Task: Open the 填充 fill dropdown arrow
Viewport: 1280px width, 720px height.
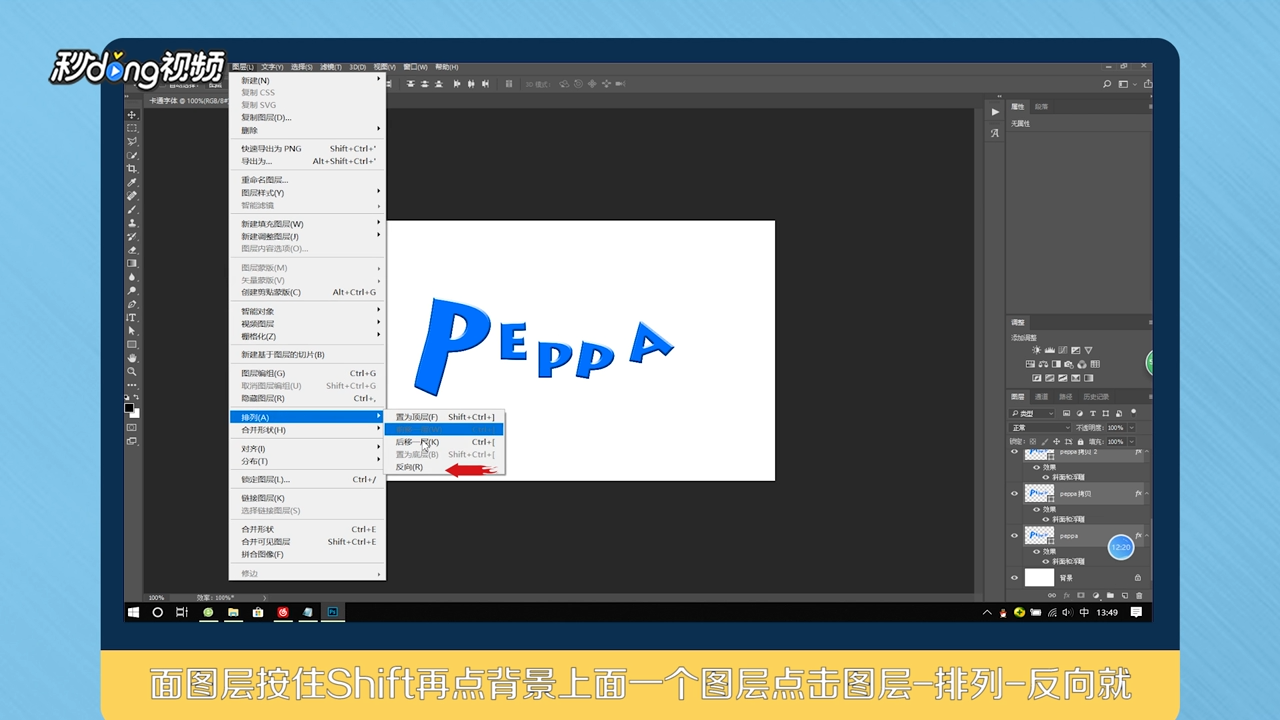Action: 1131,441
